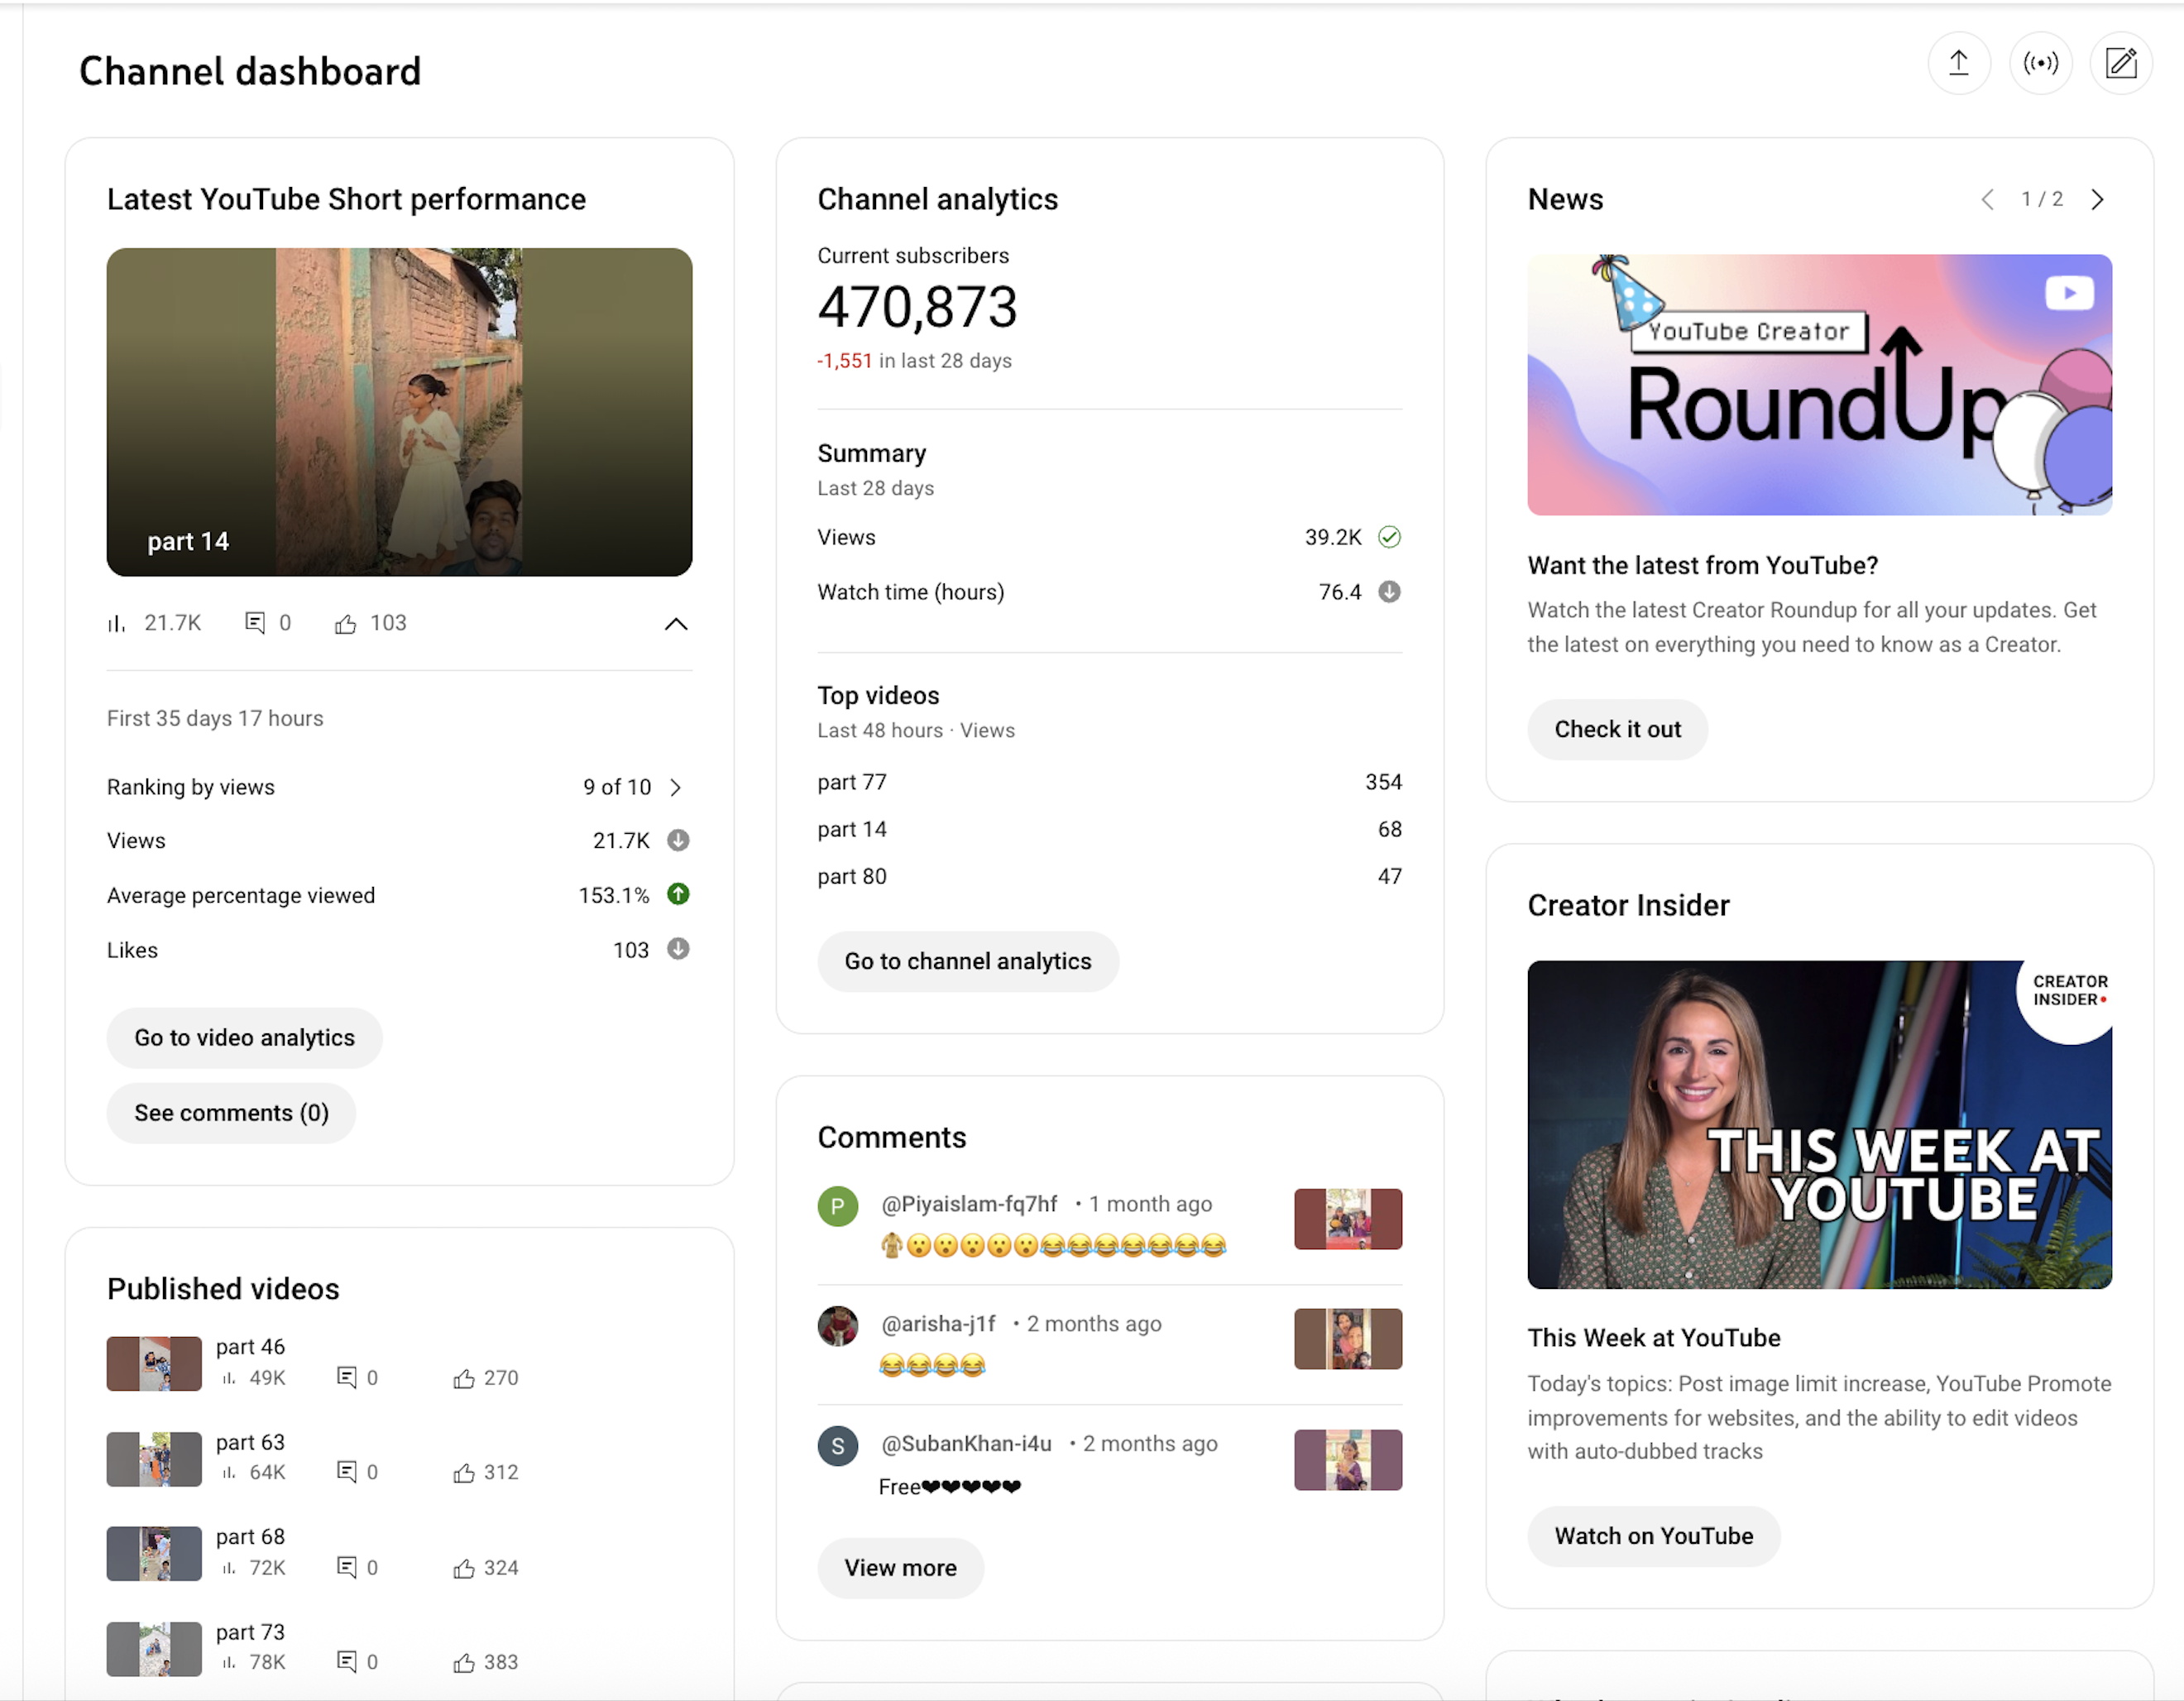Image resolution: width=2184 pixels, height=1701 pixels.
Task: Click the Go live broadcast icon
Action: coord(2040,64)
